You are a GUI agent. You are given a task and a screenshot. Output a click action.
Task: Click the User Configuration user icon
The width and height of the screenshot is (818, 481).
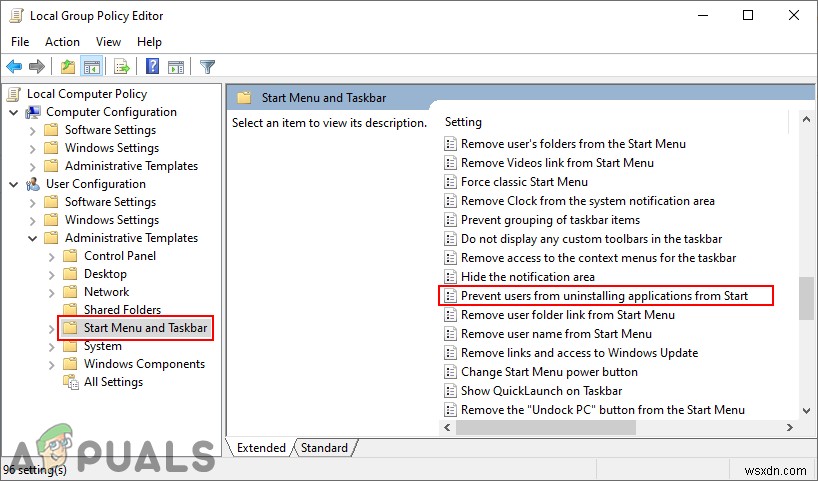pos(33,184)
